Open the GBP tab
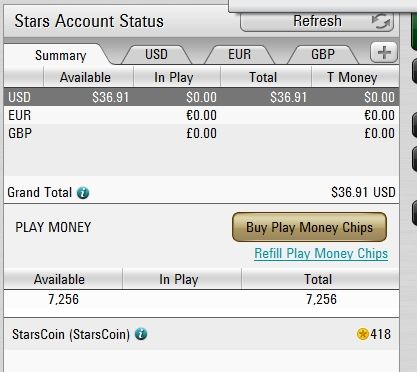 pos(323,55)
